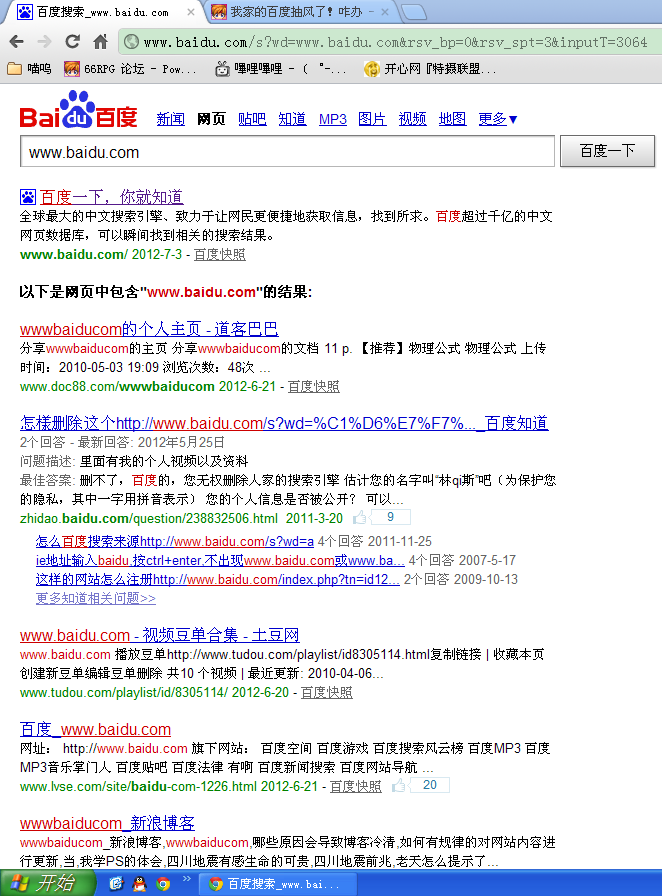Click the browser forward arrow
Viewport: 662px width, 896px height.
[44, 42]
